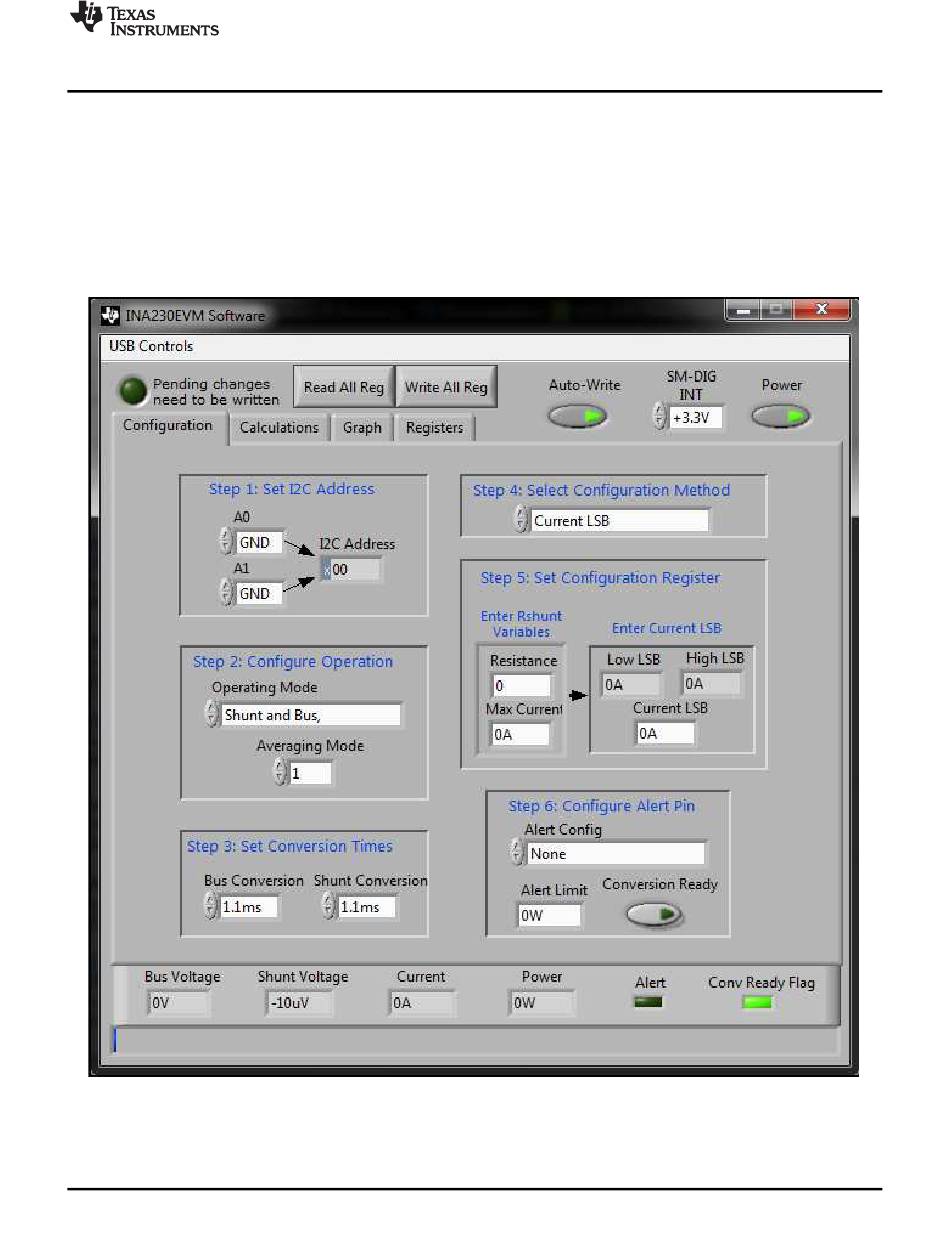Click the Write All Reg button

point(446,387)
